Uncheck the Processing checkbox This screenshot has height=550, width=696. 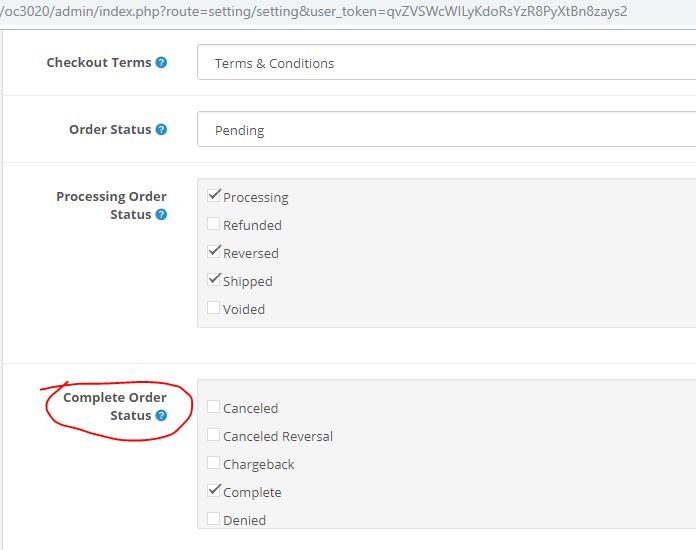point(214,195)
